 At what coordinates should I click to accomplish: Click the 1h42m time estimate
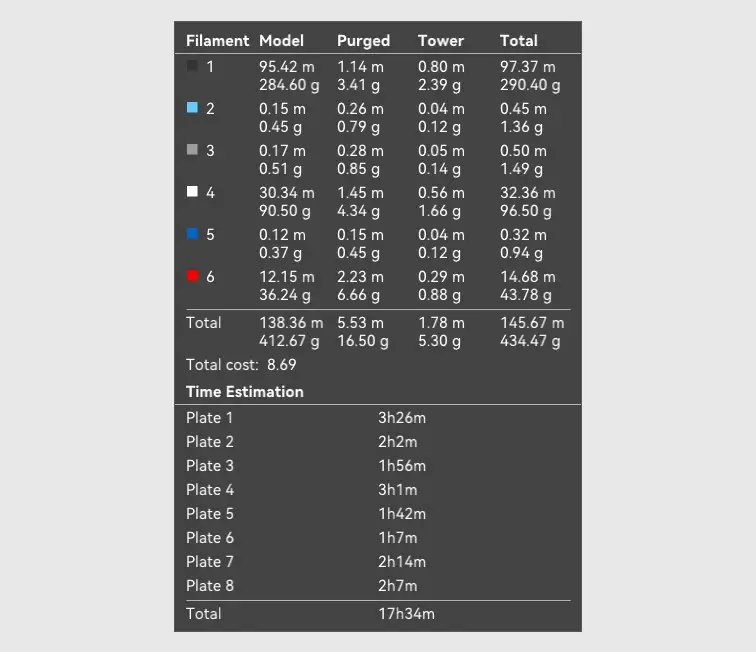(402, 514)
